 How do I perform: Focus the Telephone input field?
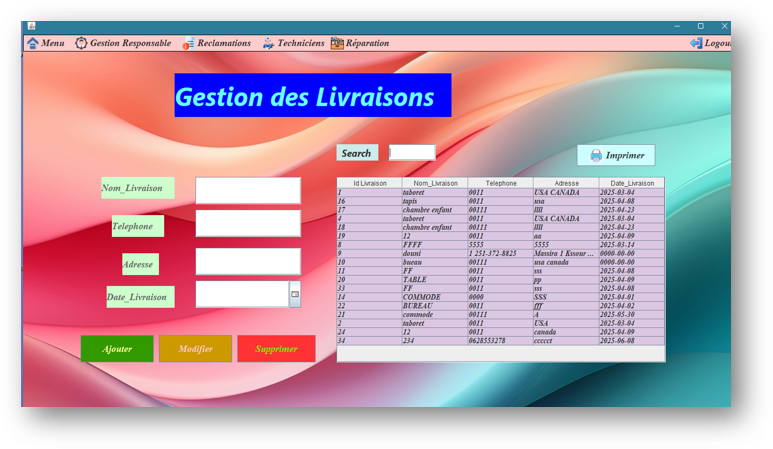point(248,223)
